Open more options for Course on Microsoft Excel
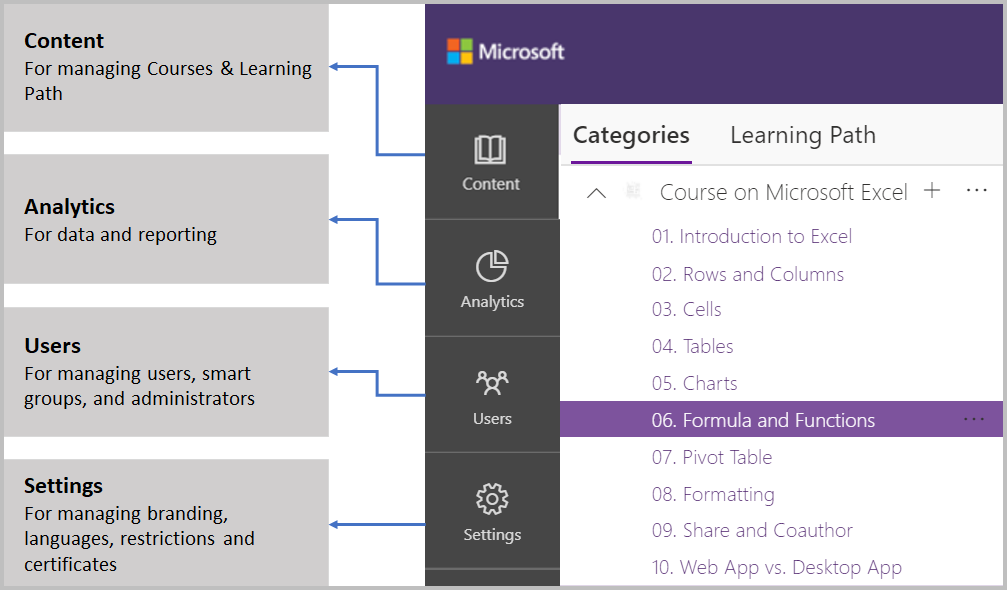 coord(976,190)
